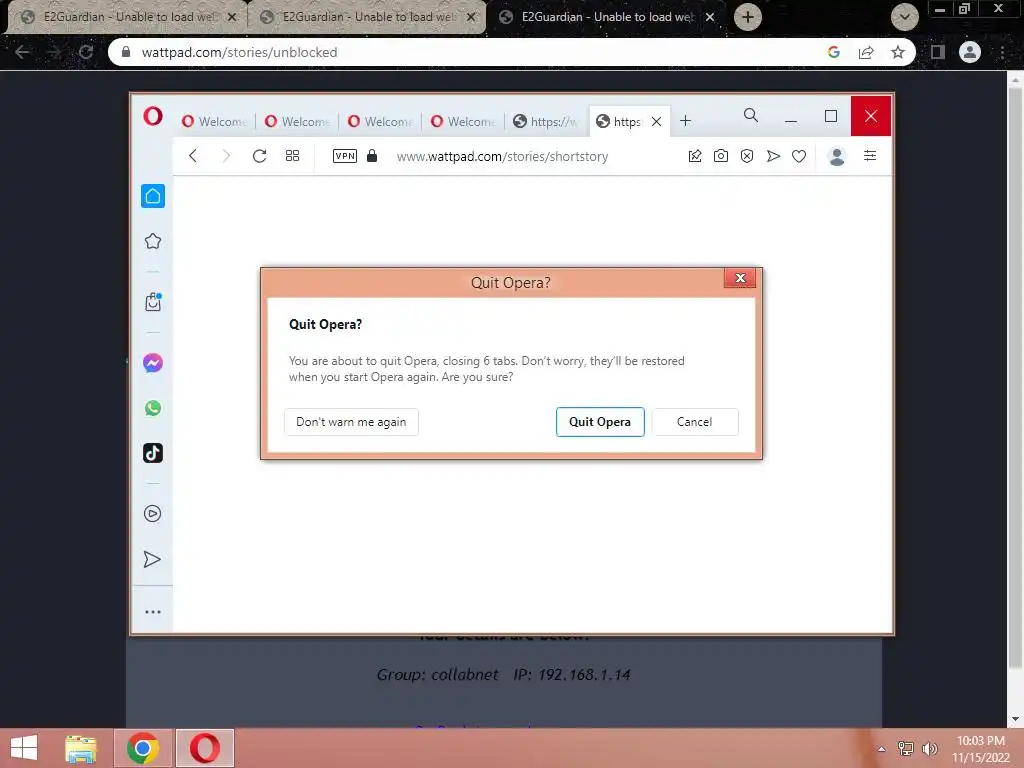Open Opera Easy Setup sliders icon
1024x768 pixels.
(x=870, y=155)
